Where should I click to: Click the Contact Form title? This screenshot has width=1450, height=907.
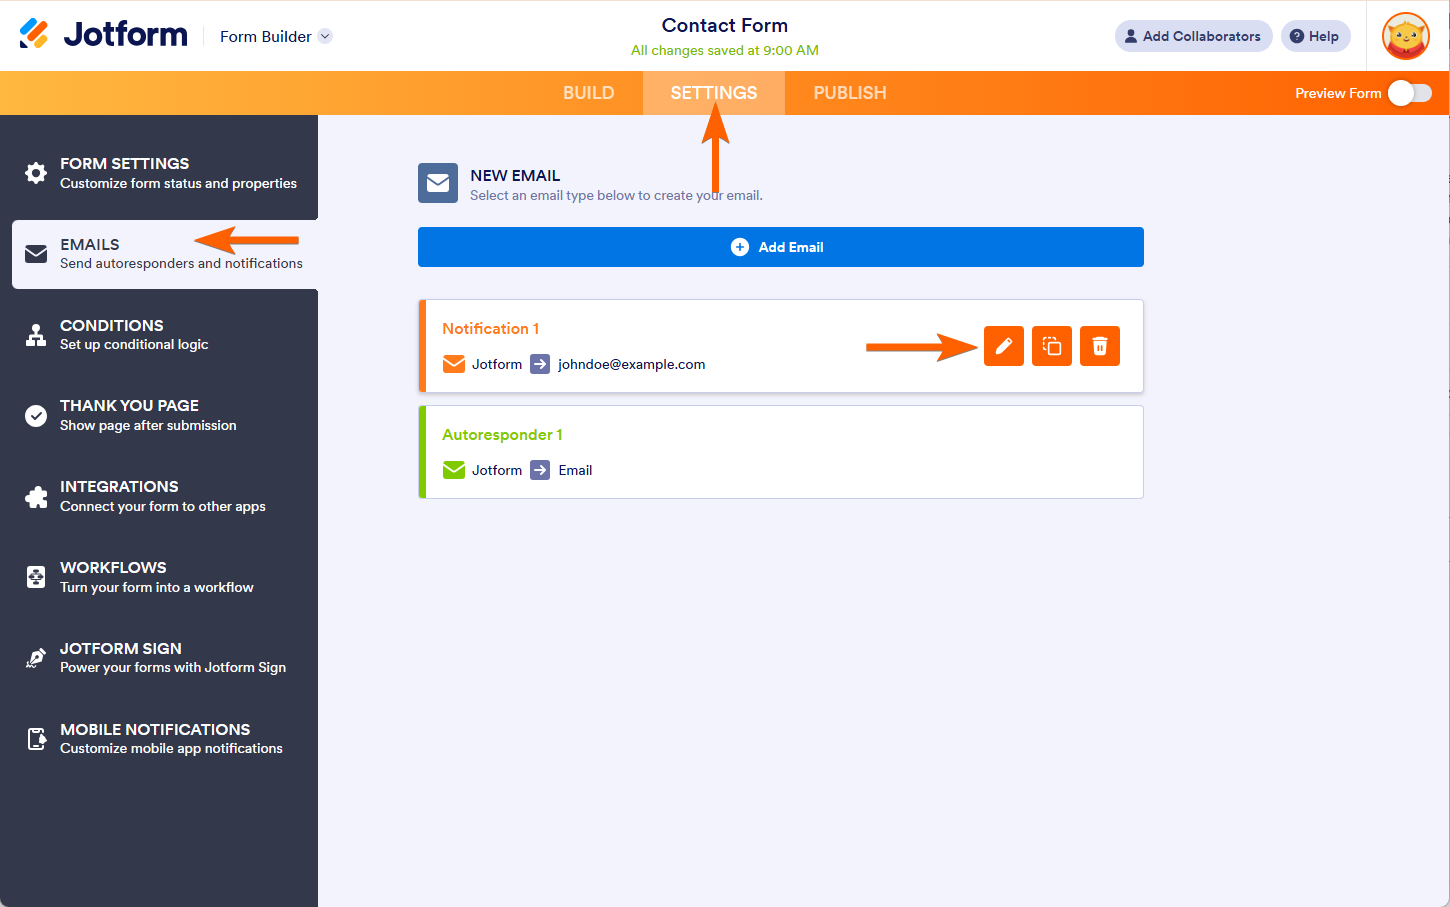click(725, 25)
